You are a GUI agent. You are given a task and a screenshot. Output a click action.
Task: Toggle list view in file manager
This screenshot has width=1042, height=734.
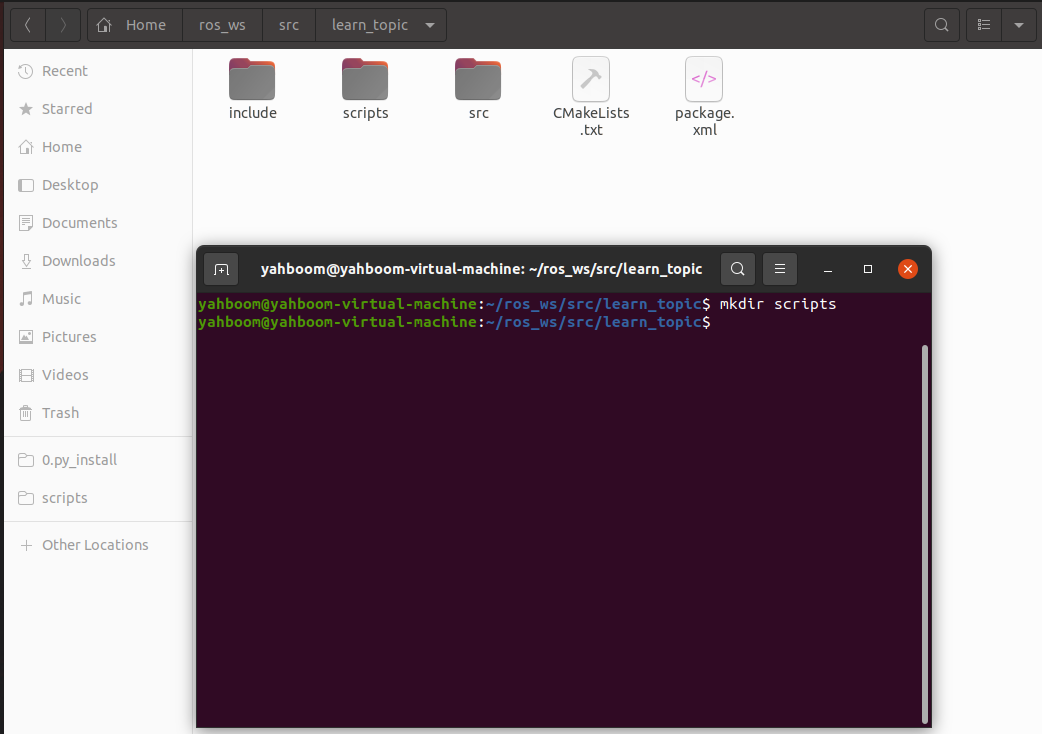tap(984, 25)
